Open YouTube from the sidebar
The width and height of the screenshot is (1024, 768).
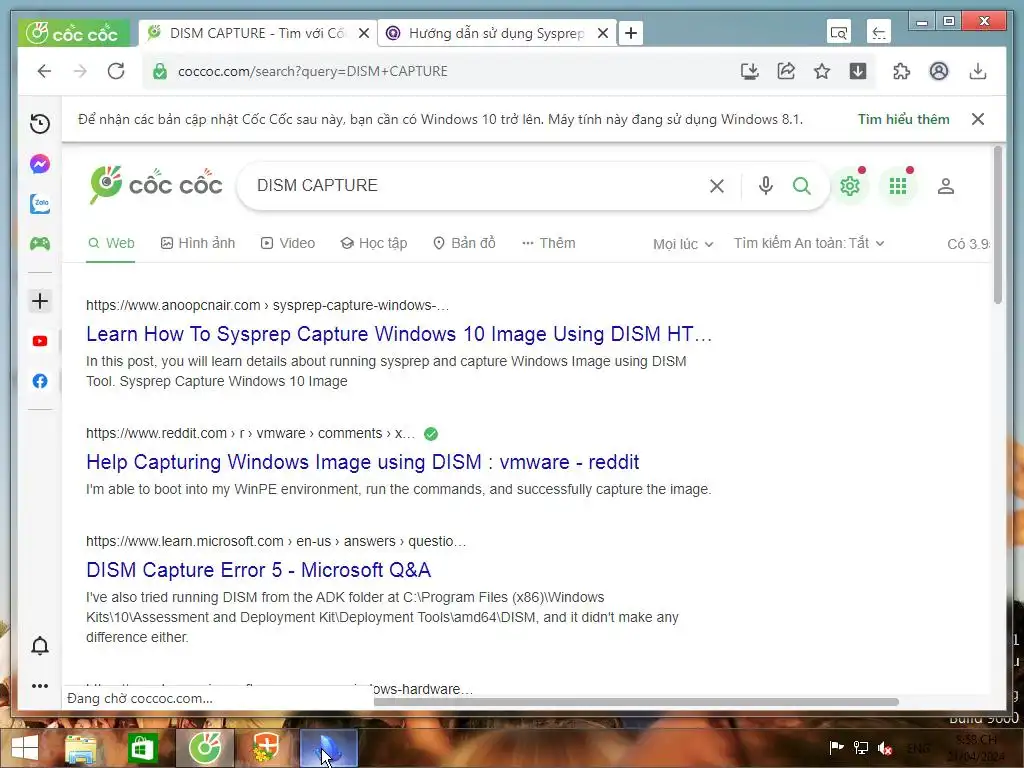[x=40, y=341]
